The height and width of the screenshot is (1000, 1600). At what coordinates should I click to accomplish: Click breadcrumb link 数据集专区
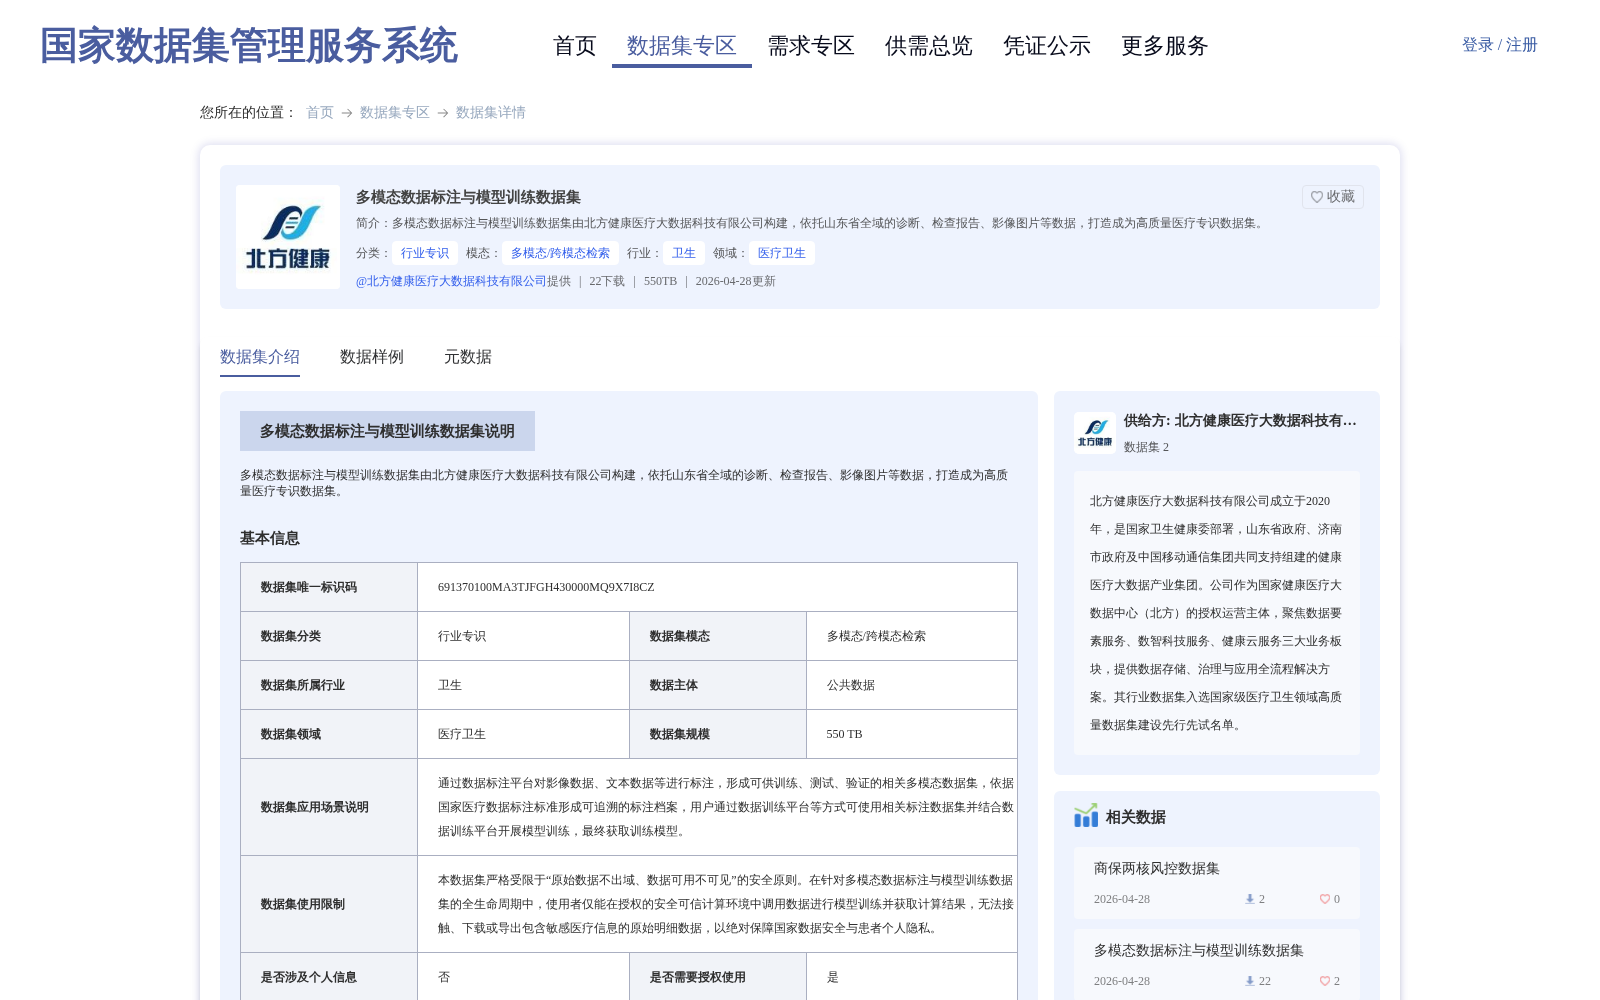coord(395,112)
